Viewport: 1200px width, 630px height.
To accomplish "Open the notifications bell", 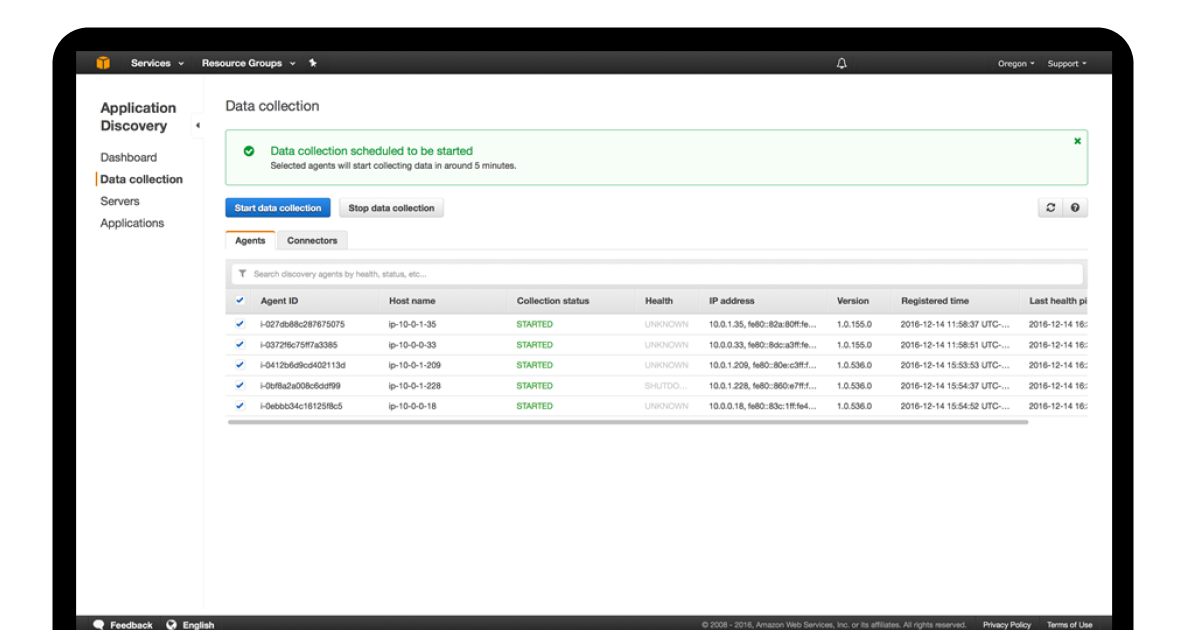I will [840, 62].
